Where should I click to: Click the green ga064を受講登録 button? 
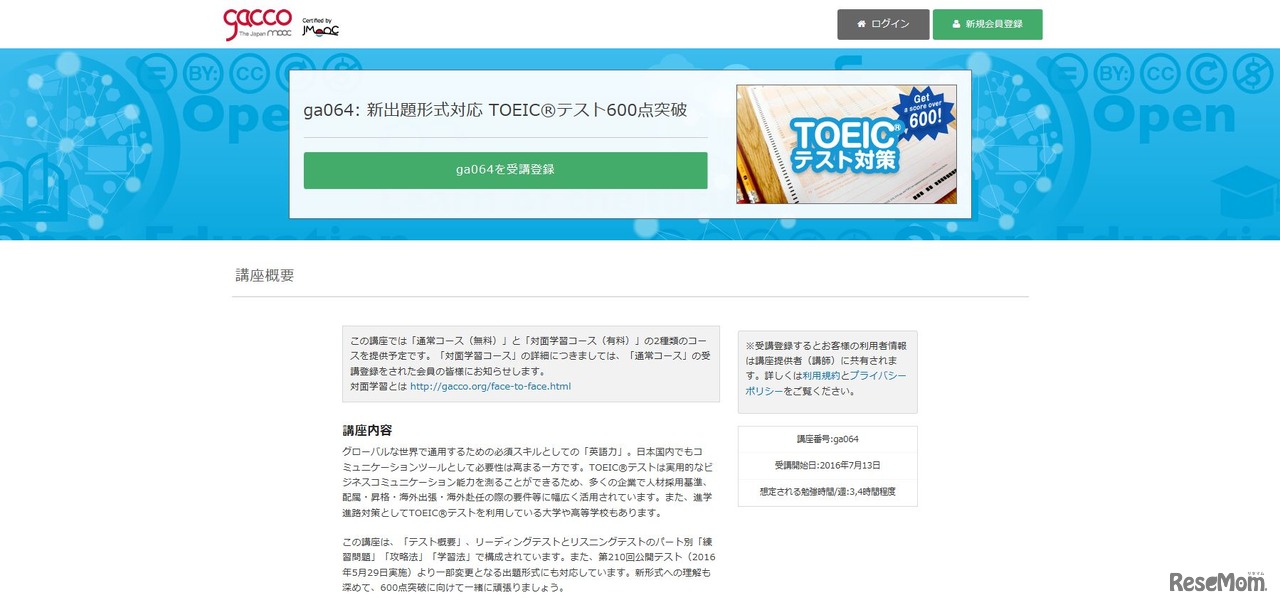pyautogui.click(x=505, y=170)
